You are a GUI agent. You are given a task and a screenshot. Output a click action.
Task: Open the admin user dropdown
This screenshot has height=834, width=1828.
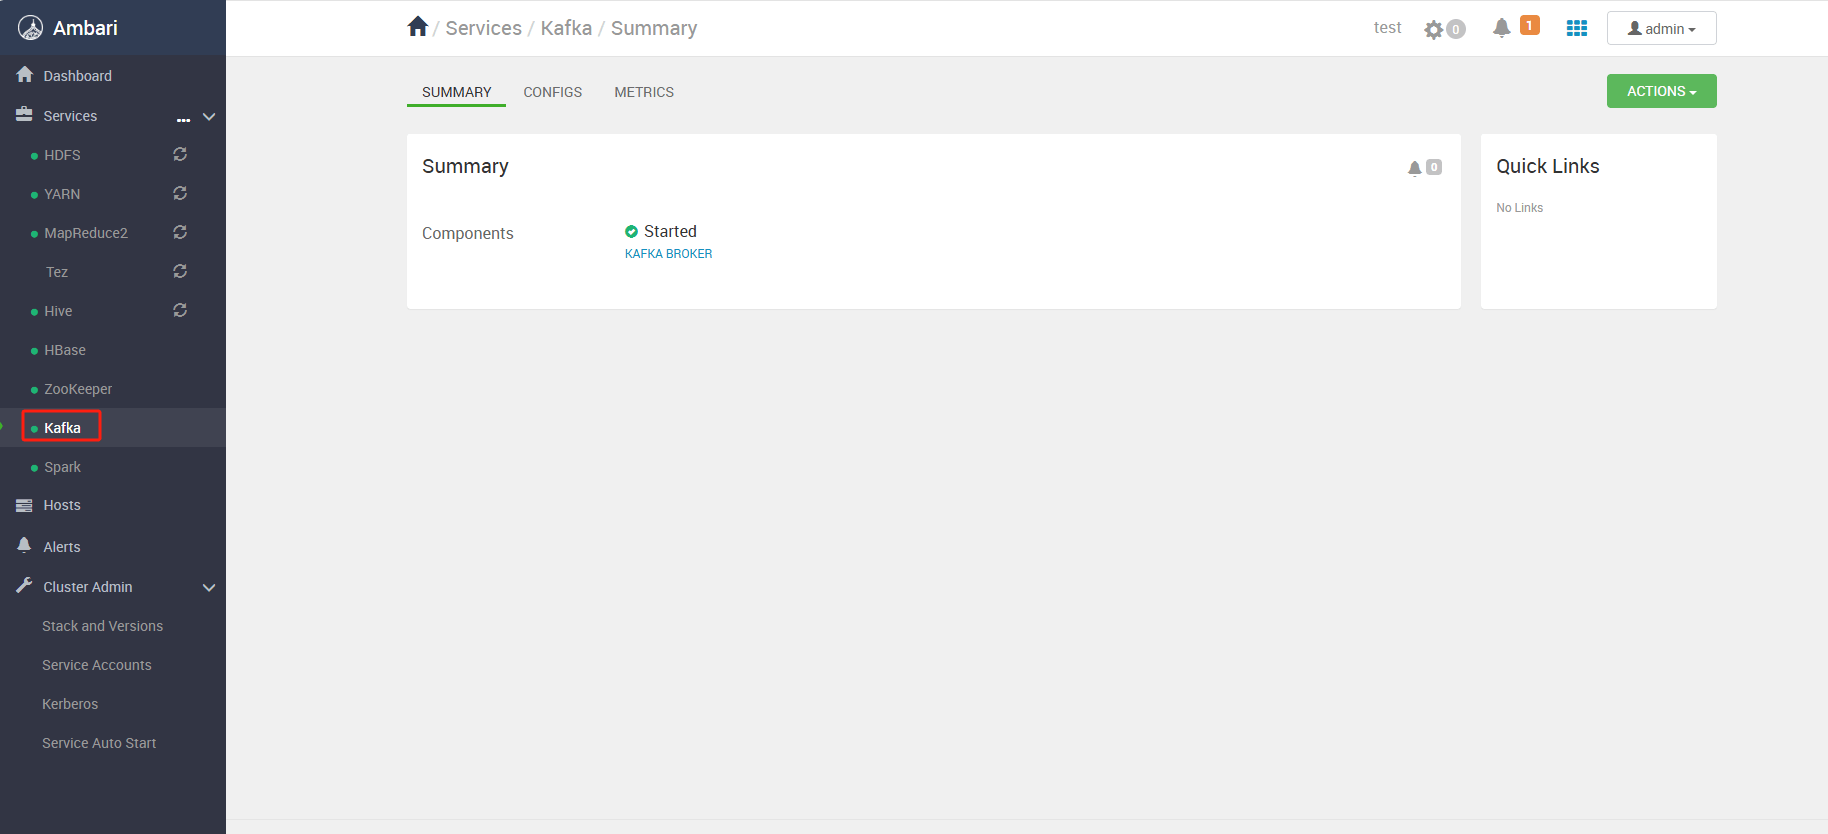1661,28
